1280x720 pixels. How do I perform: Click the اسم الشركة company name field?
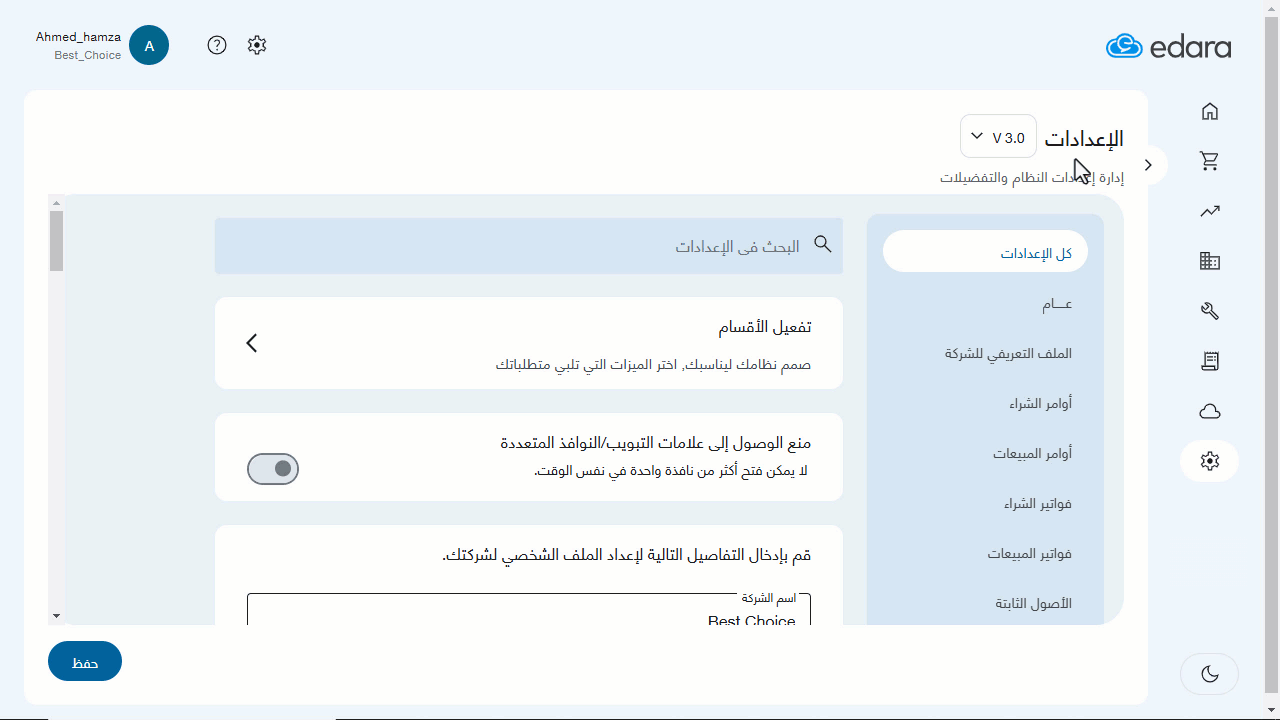click(529, 610)
